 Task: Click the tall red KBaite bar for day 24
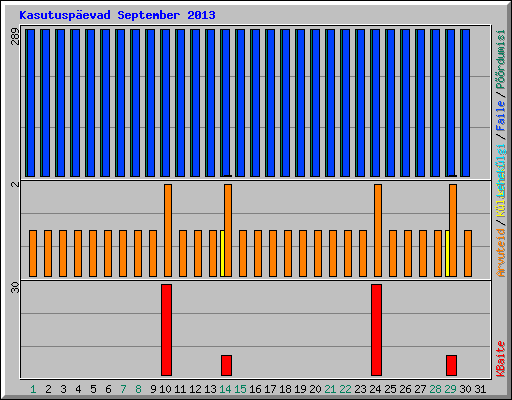click(x=376, y=330)
